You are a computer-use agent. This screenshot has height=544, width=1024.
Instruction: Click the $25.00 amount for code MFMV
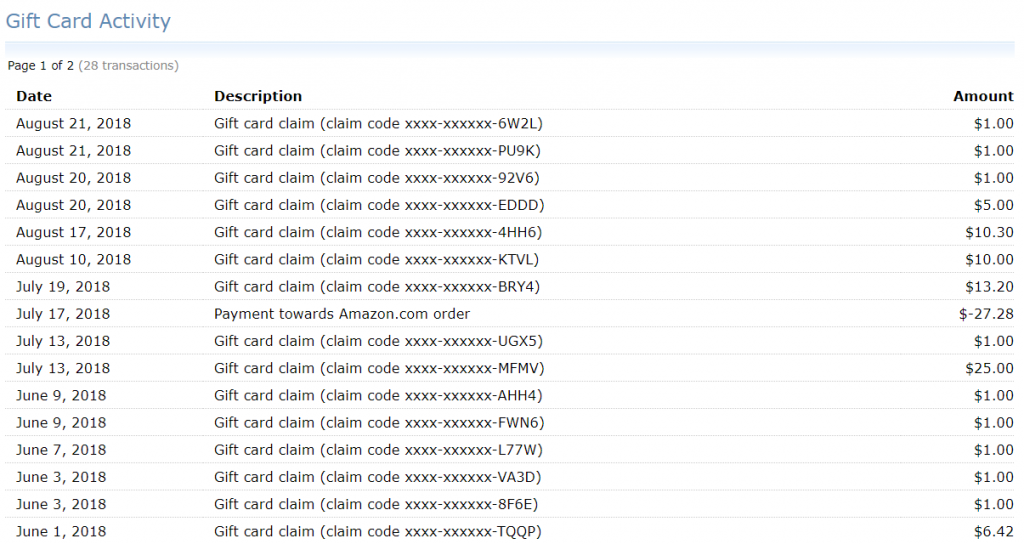pyautogui.click(x=989, y=368)
